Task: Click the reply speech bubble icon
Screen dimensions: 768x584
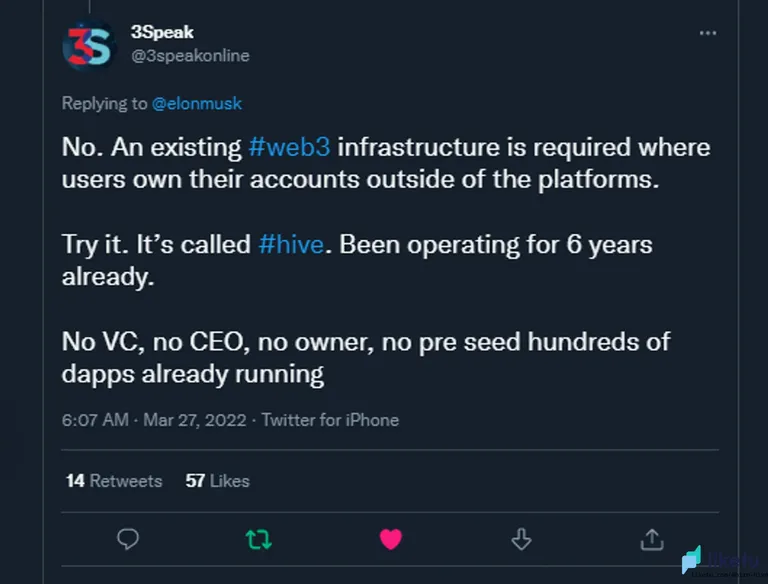Action: (128, 539)
